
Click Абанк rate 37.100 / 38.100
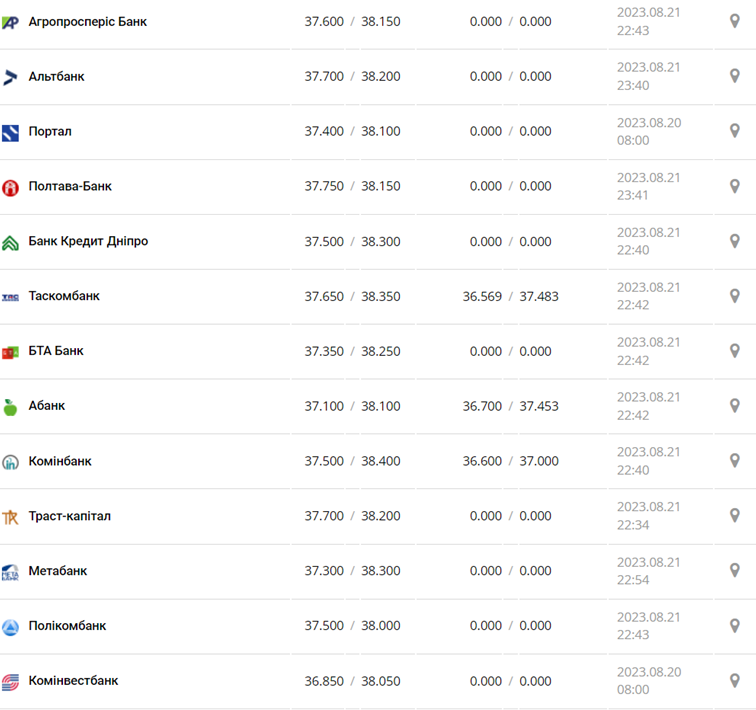[x=352, y=406]
